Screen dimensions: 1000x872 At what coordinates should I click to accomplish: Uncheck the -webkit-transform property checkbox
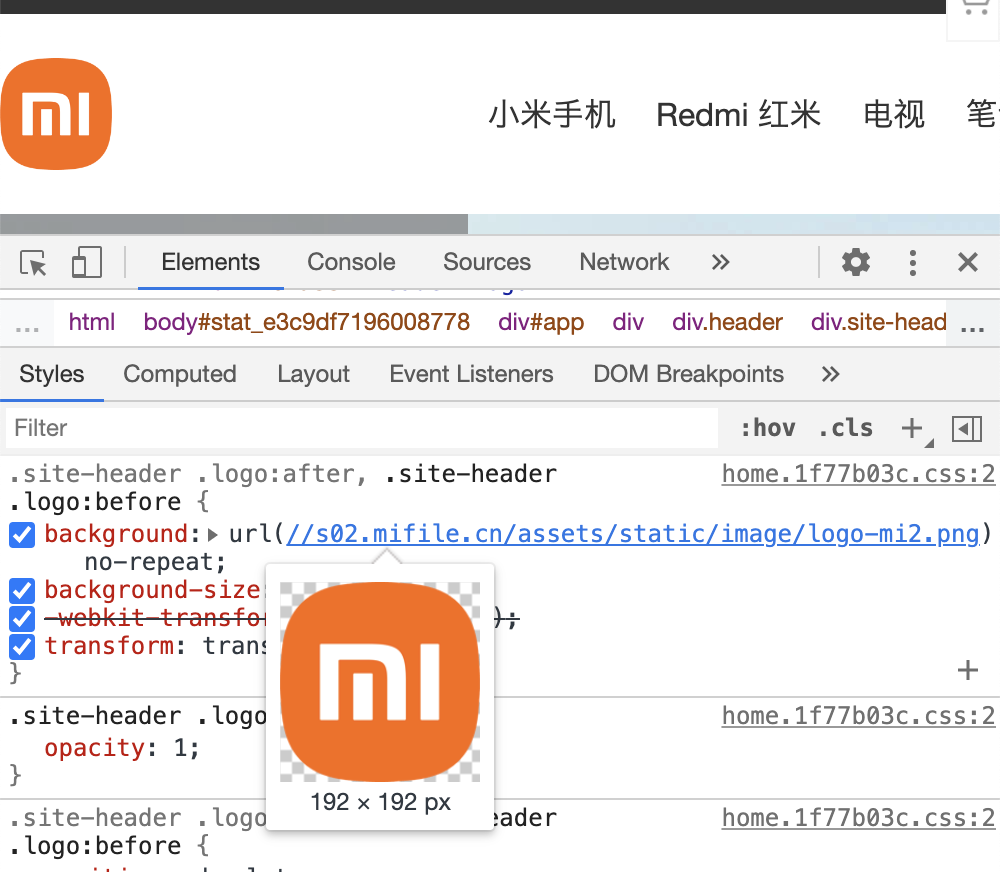(22, 619)
